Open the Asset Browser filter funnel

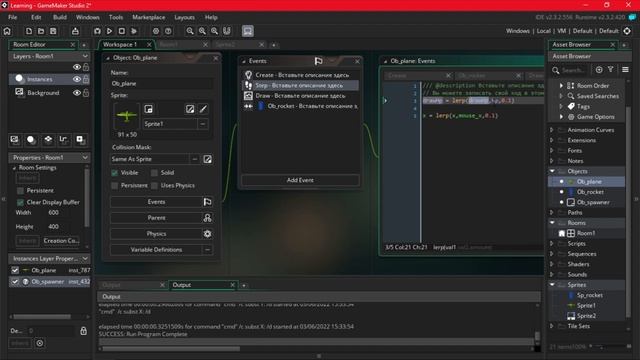pos(611,70)
